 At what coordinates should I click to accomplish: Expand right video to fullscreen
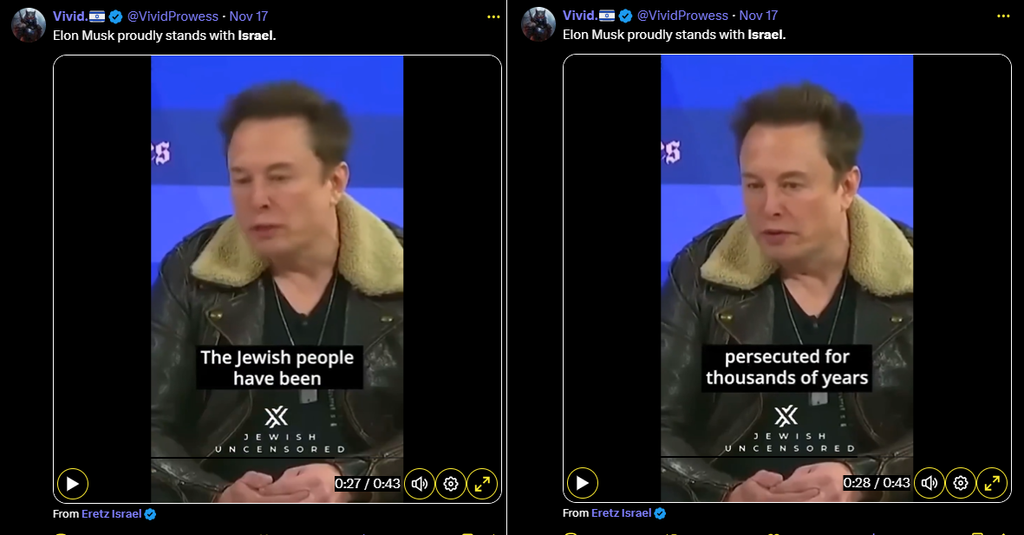(x=992, y=483)
